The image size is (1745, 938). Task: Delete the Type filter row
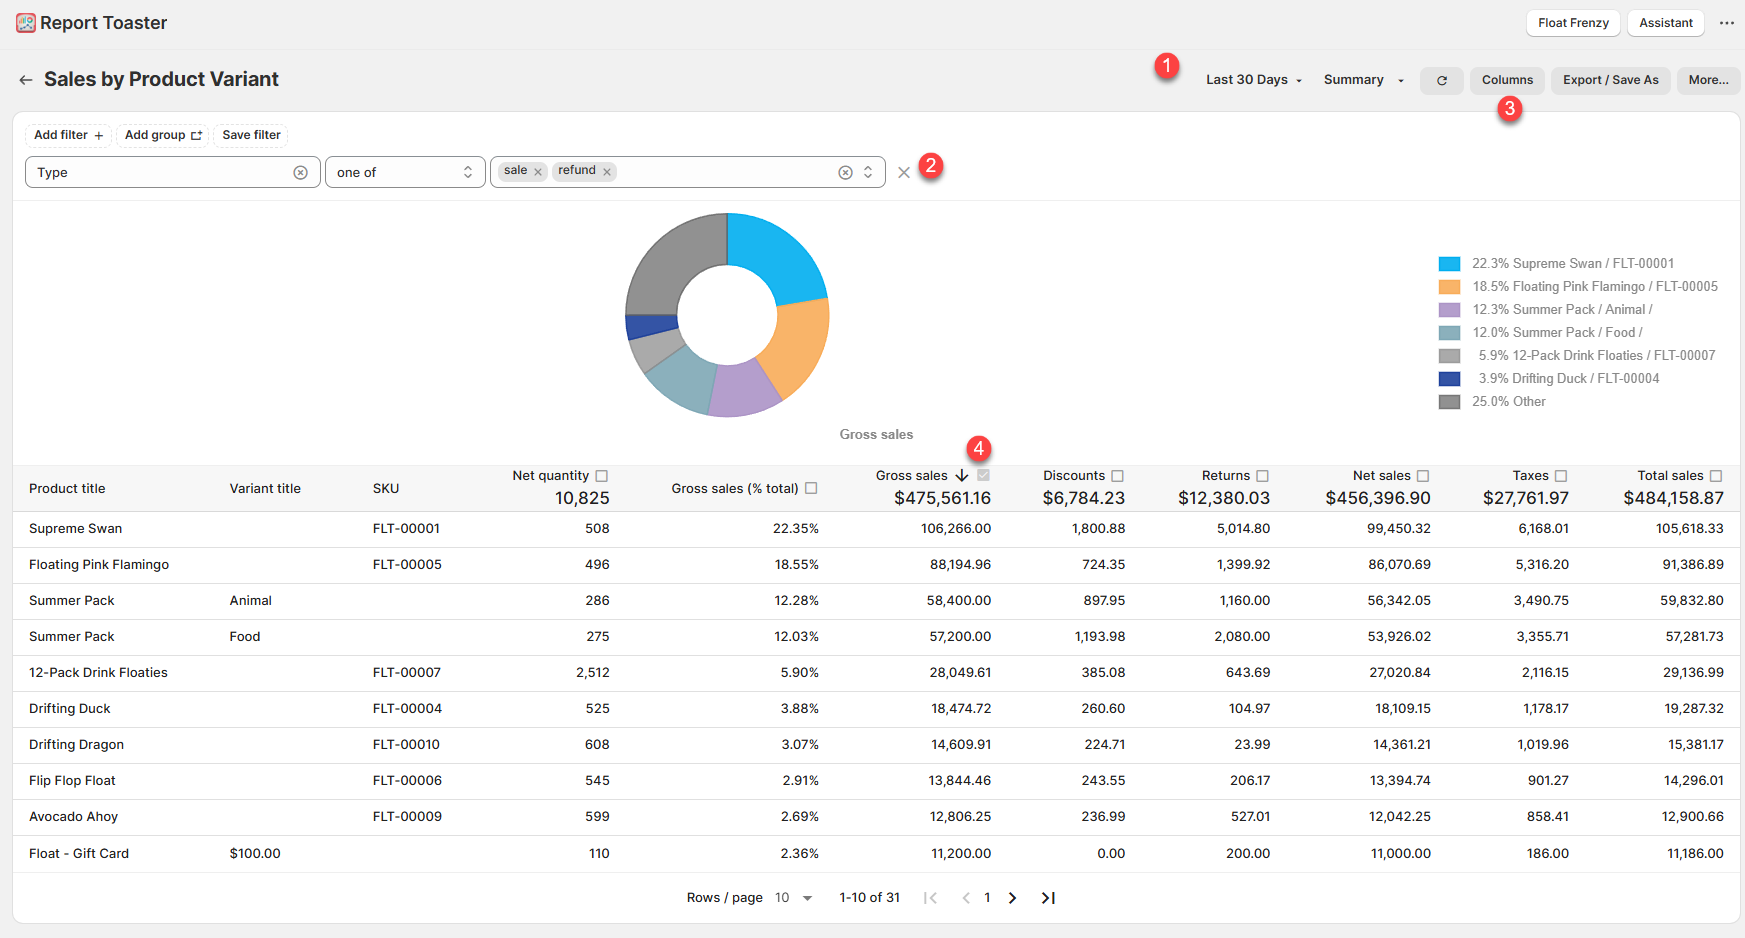(x=904, y=173)
